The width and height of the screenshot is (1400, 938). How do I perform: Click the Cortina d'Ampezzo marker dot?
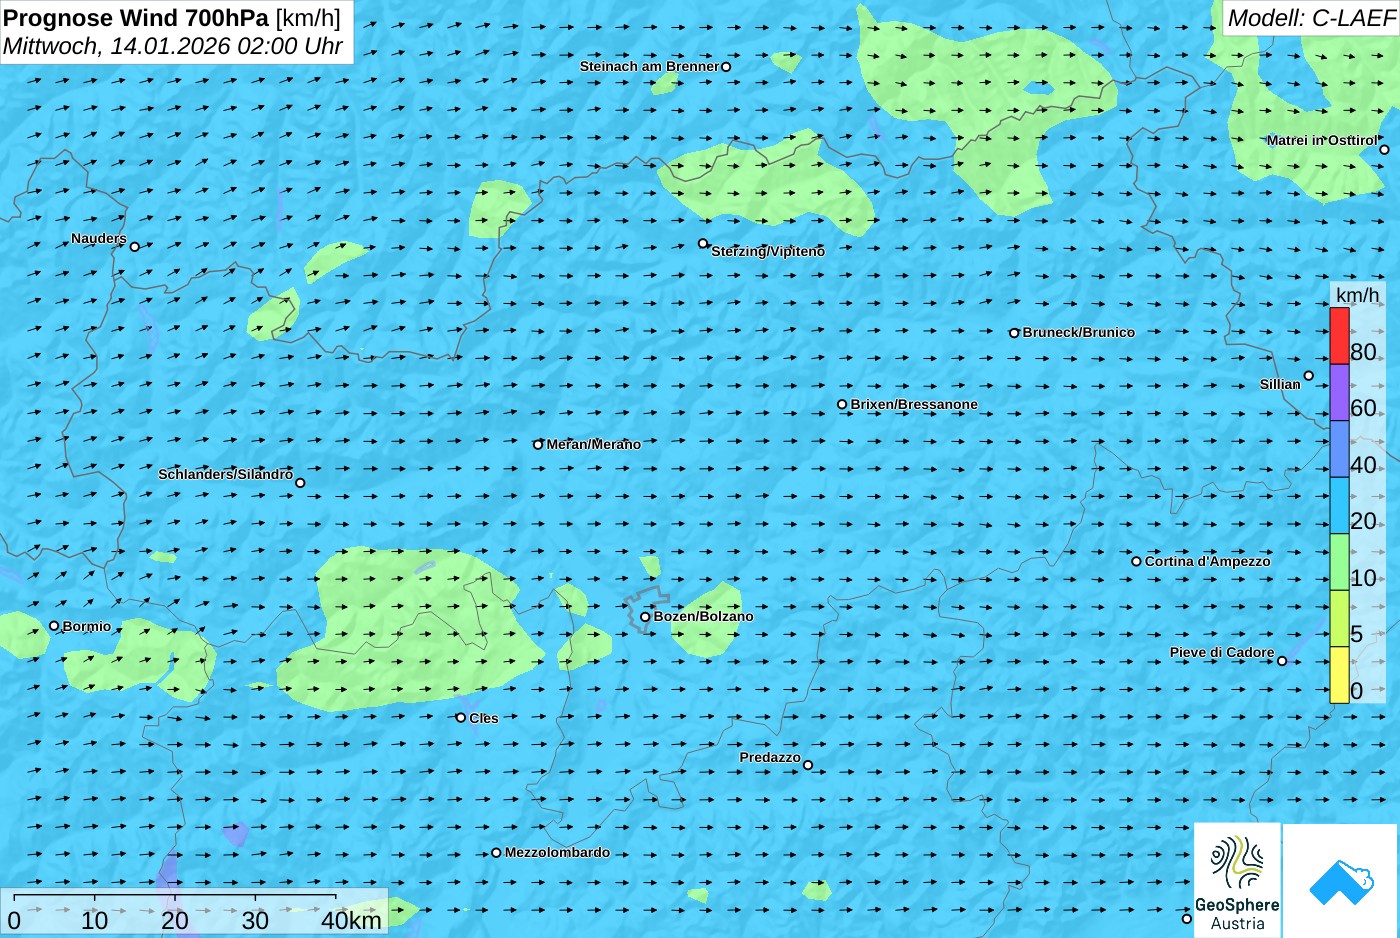point(1136,561)
